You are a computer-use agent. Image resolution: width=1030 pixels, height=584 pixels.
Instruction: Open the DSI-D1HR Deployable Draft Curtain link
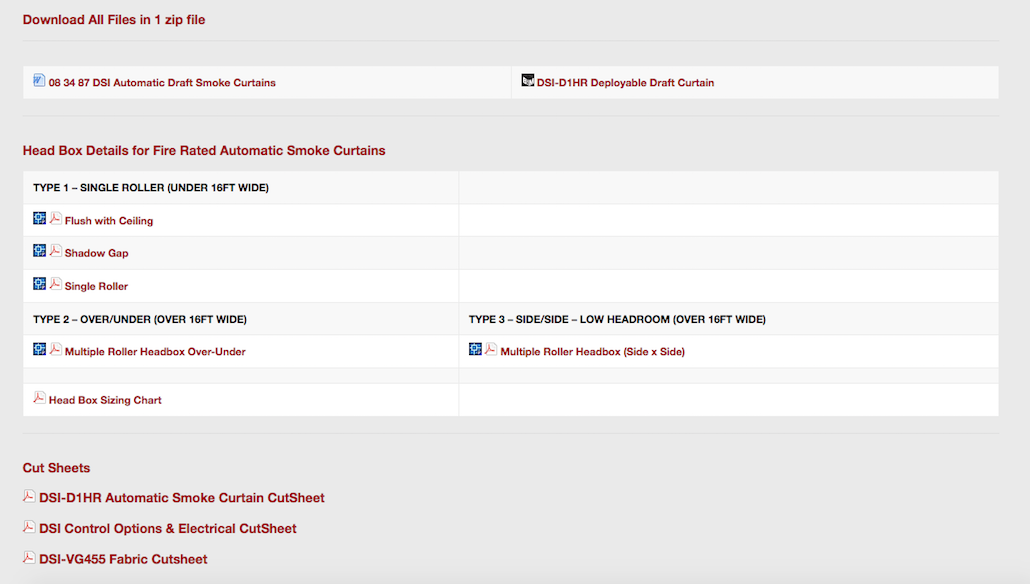pos(625,83)
